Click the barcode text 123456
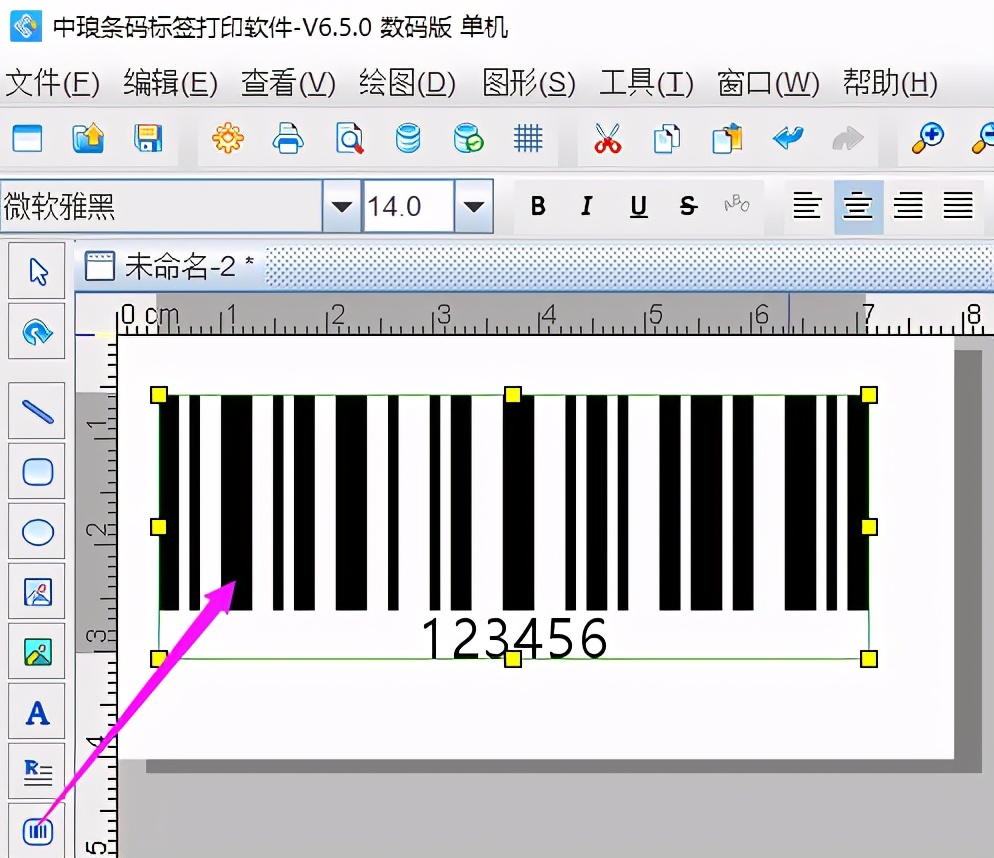The width and height of the screenshot is (994, 858). (513, 639)
